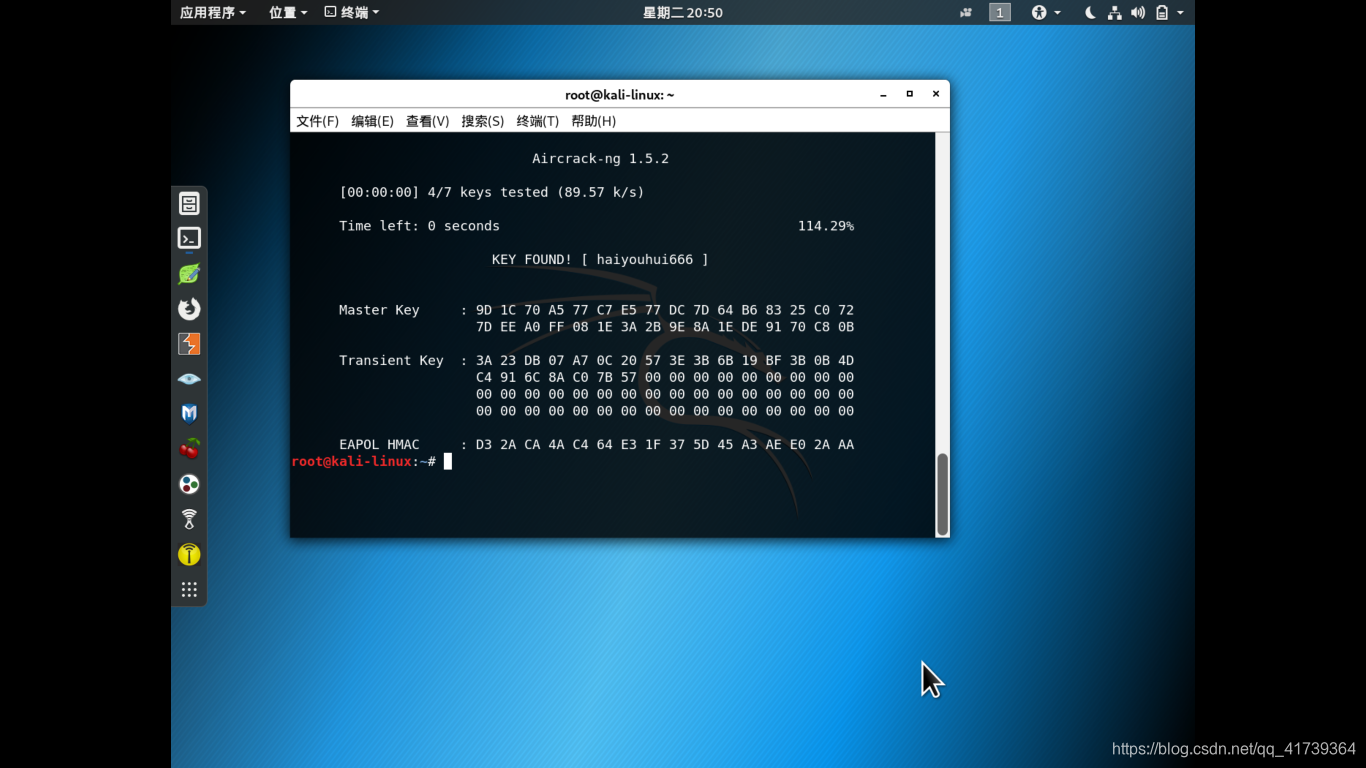Open the 帮助(H) menu
The width and height of the screenshot is (1366, 768).
pos(593,121)
